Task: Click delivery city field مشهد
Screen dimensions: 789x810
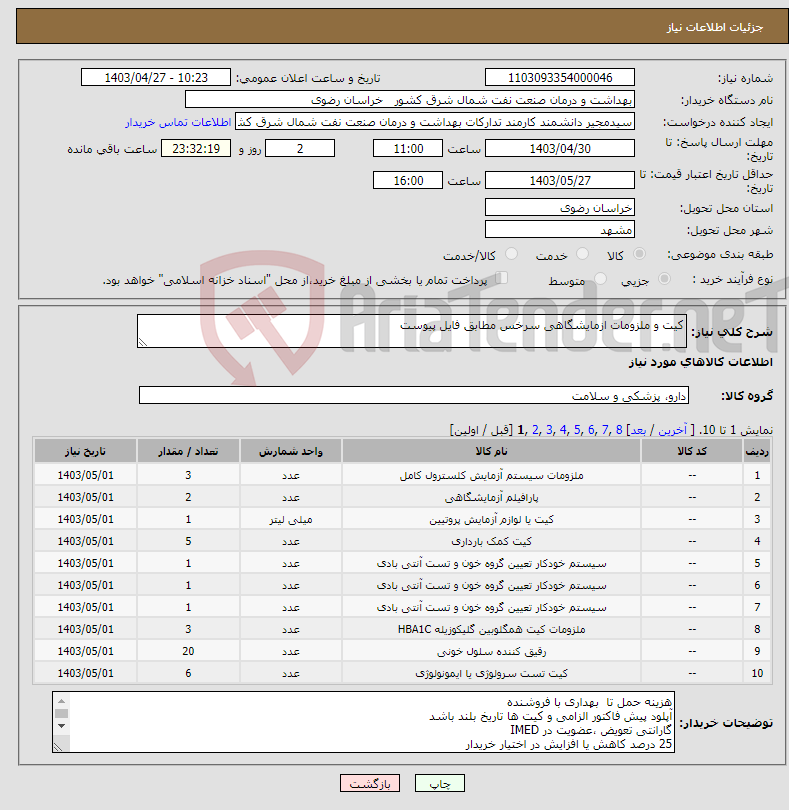Action: click(x=560, y=229)
